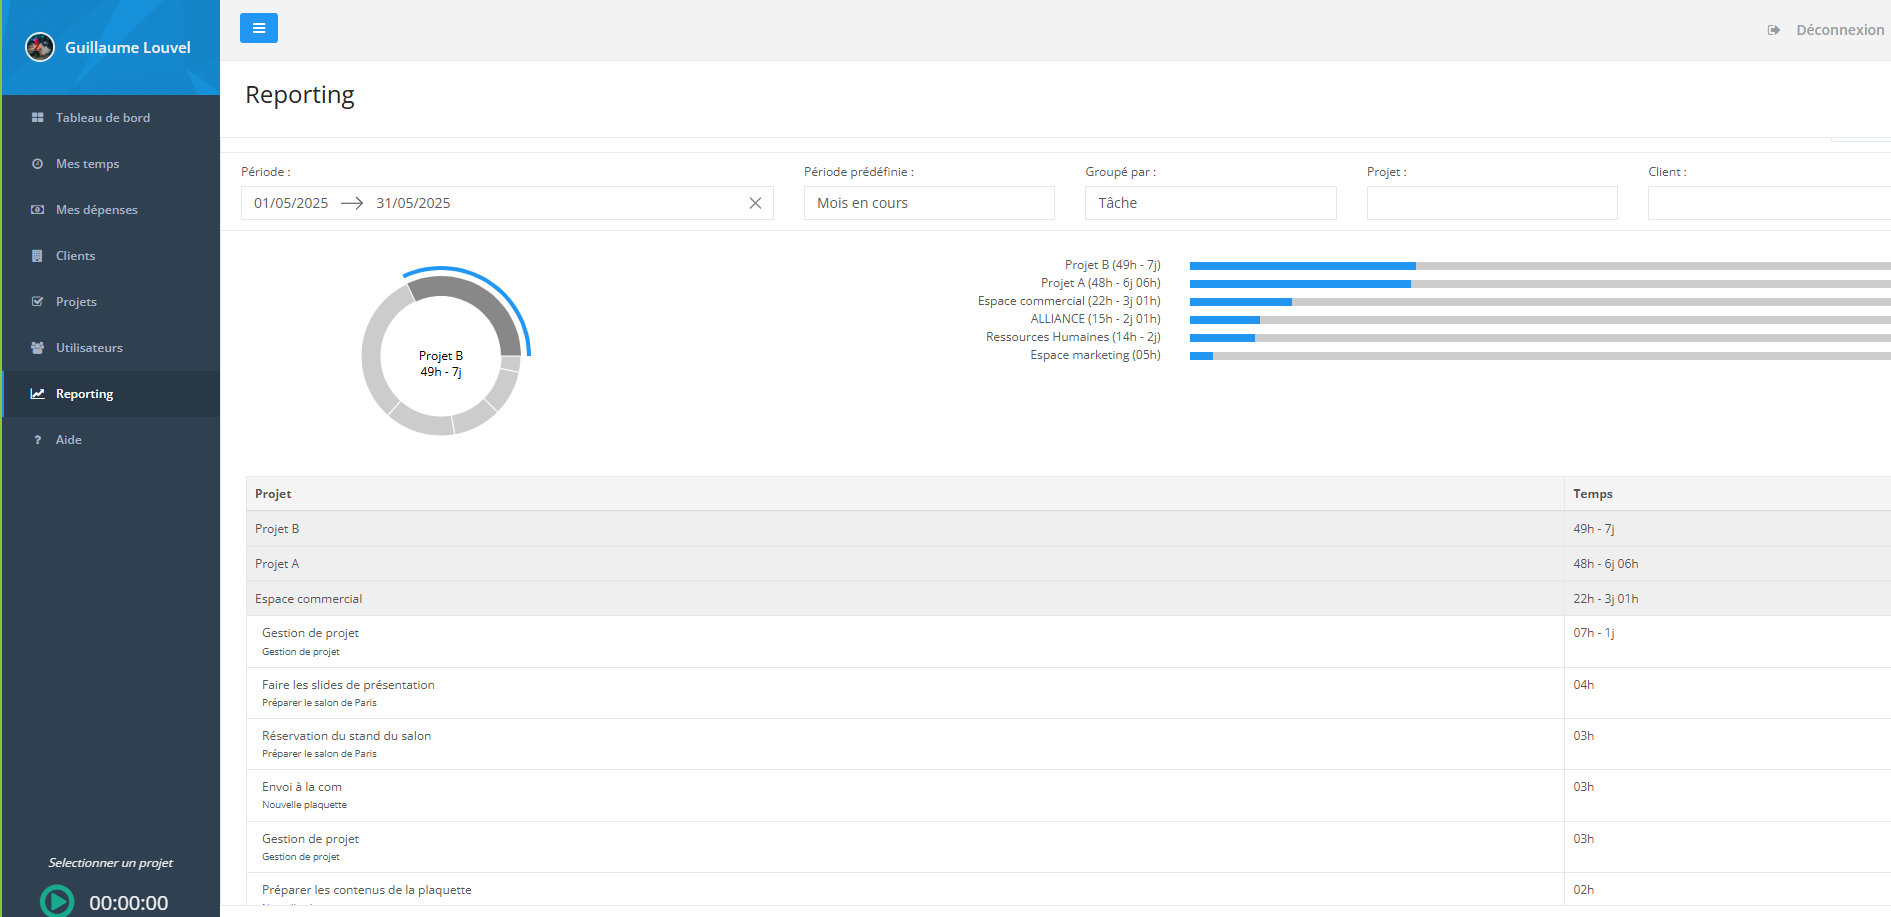Click the Aide question mark icon
This screenshot has width=1891, height=917.
tap(38, 440)
